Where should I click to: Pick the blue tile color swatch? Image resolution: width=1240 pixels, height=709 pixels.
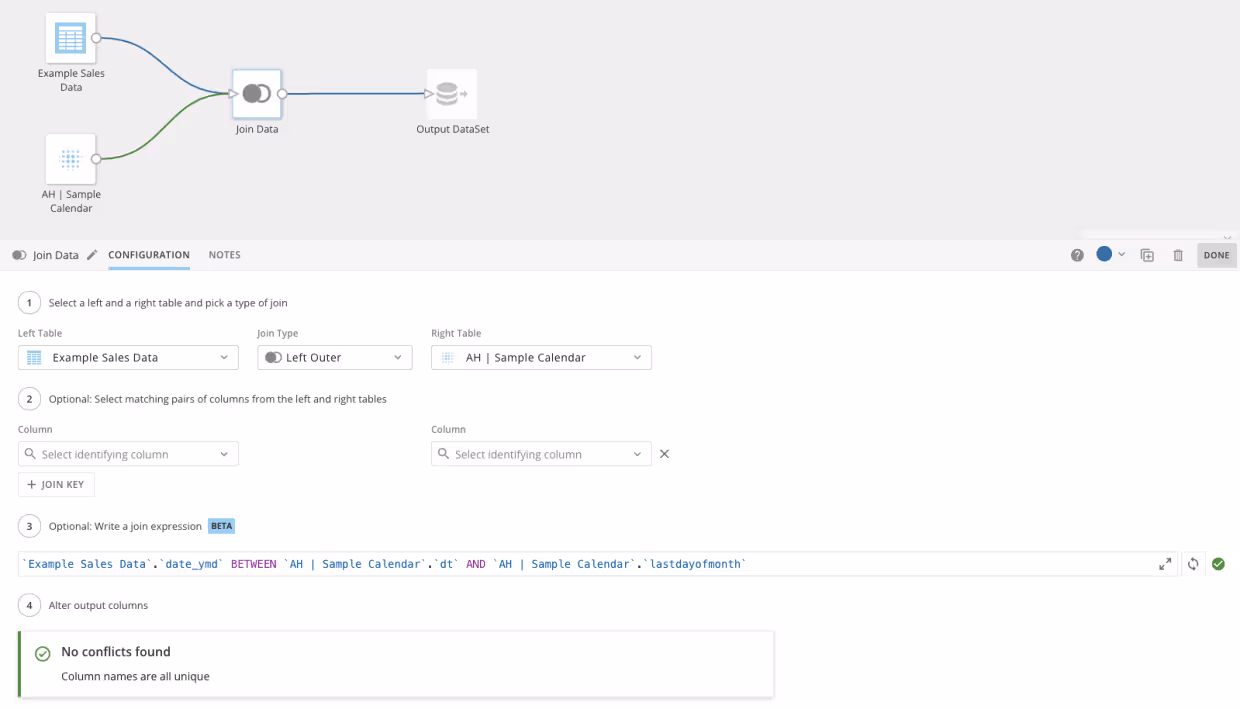(1104, 254)
